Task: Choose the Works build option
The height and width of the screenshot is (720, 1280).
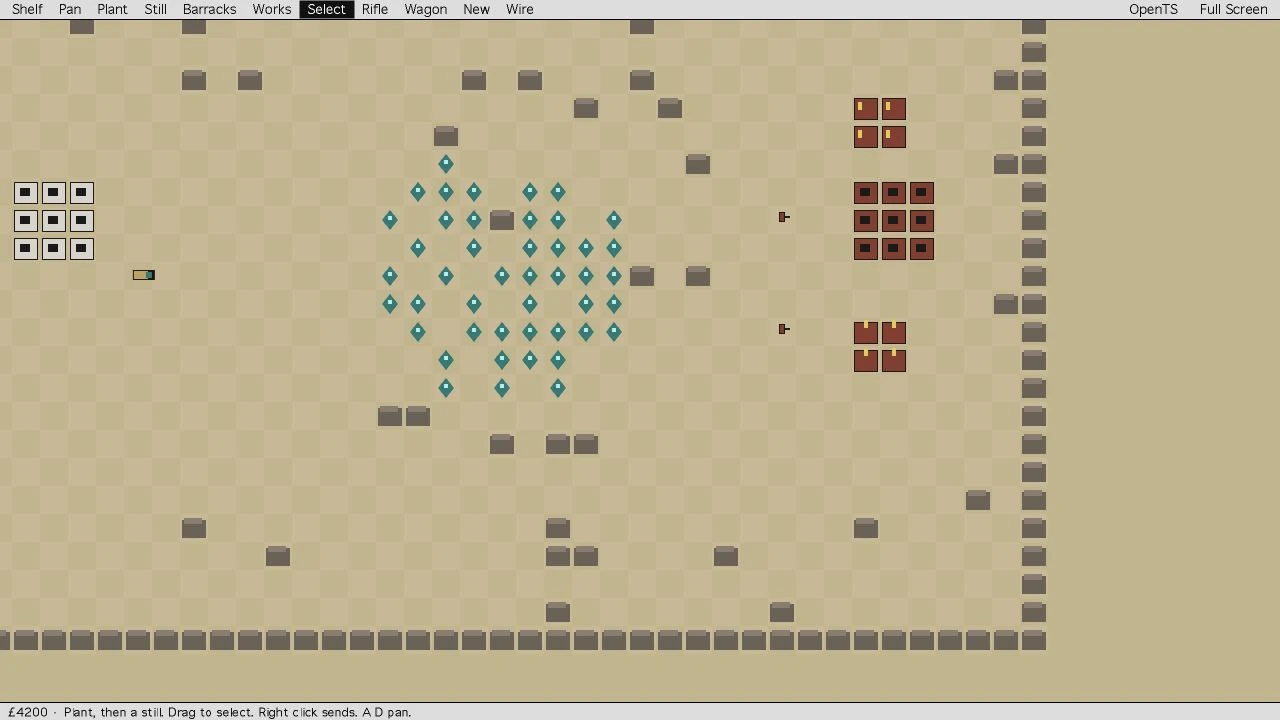Action: (x=272, y=9)
